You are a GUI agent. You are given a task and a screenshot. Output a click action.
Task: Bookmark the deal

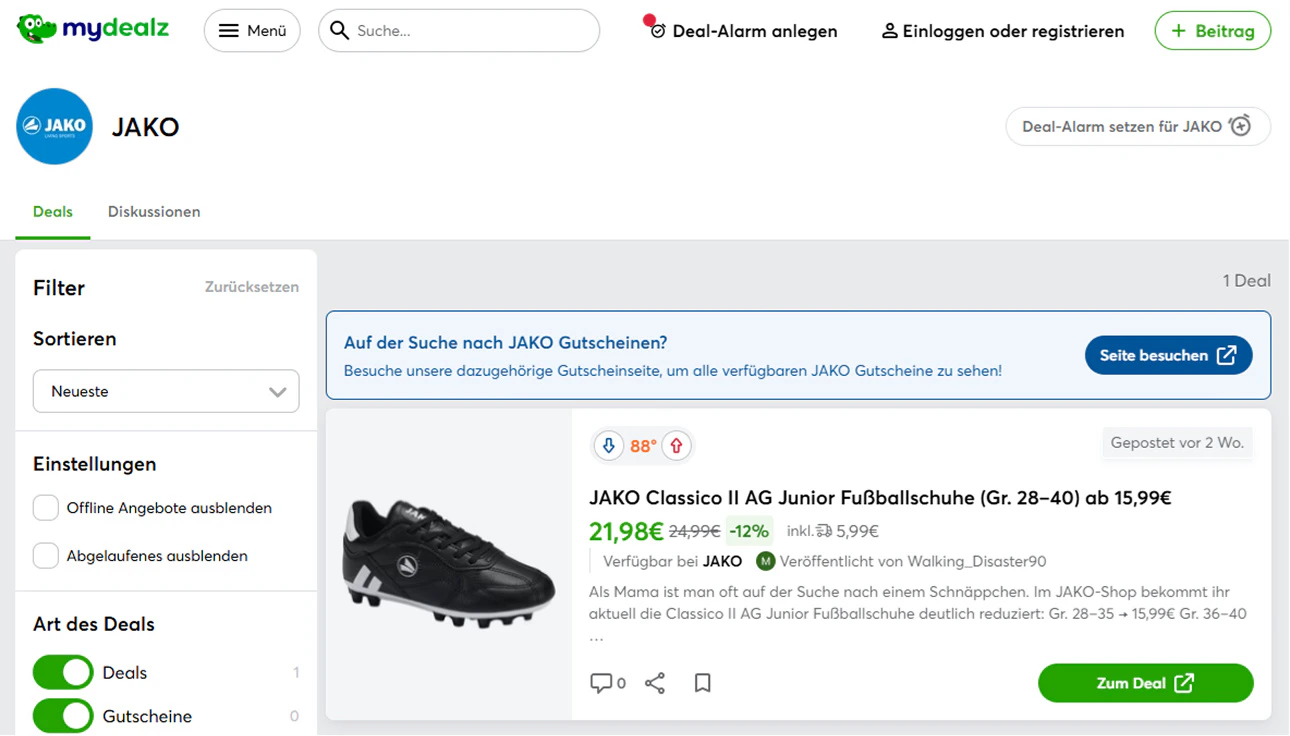703,683
